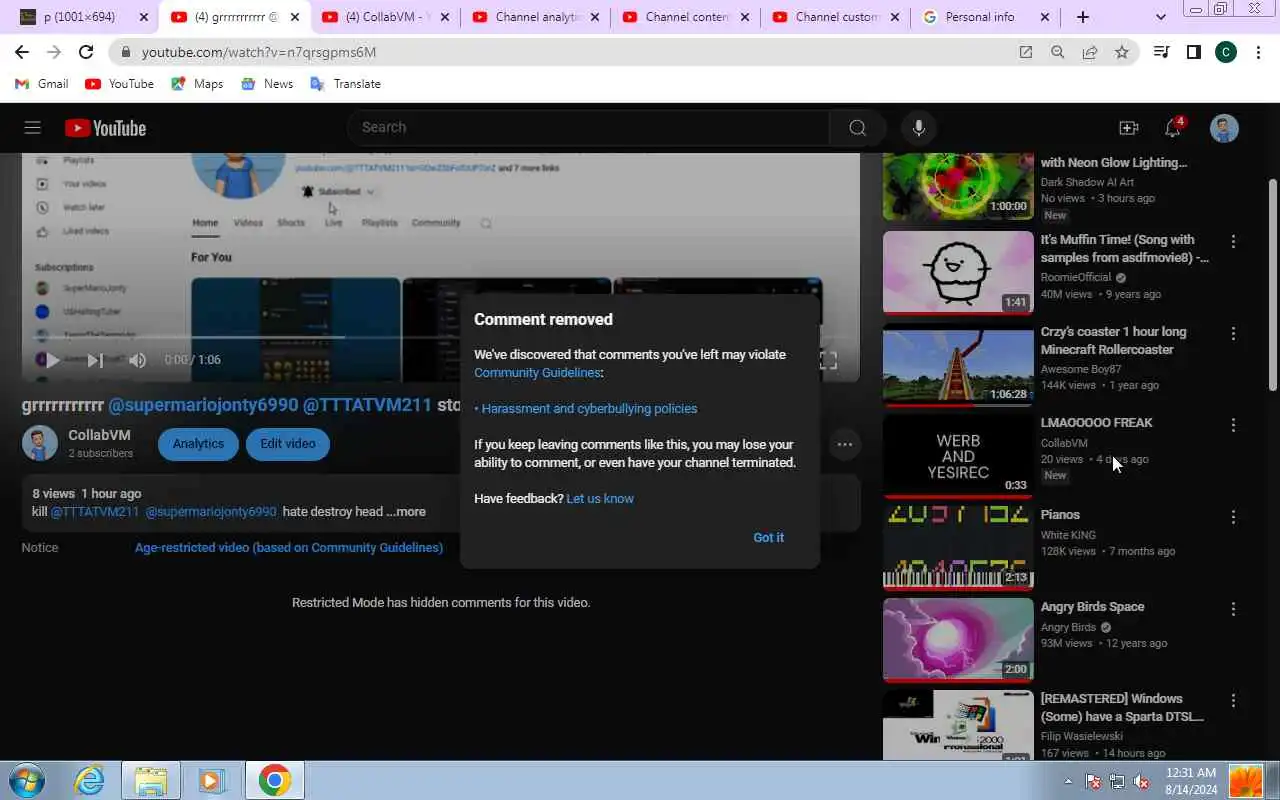
Task: Open the Translate bookmark
Action: (x=345, y=84)
